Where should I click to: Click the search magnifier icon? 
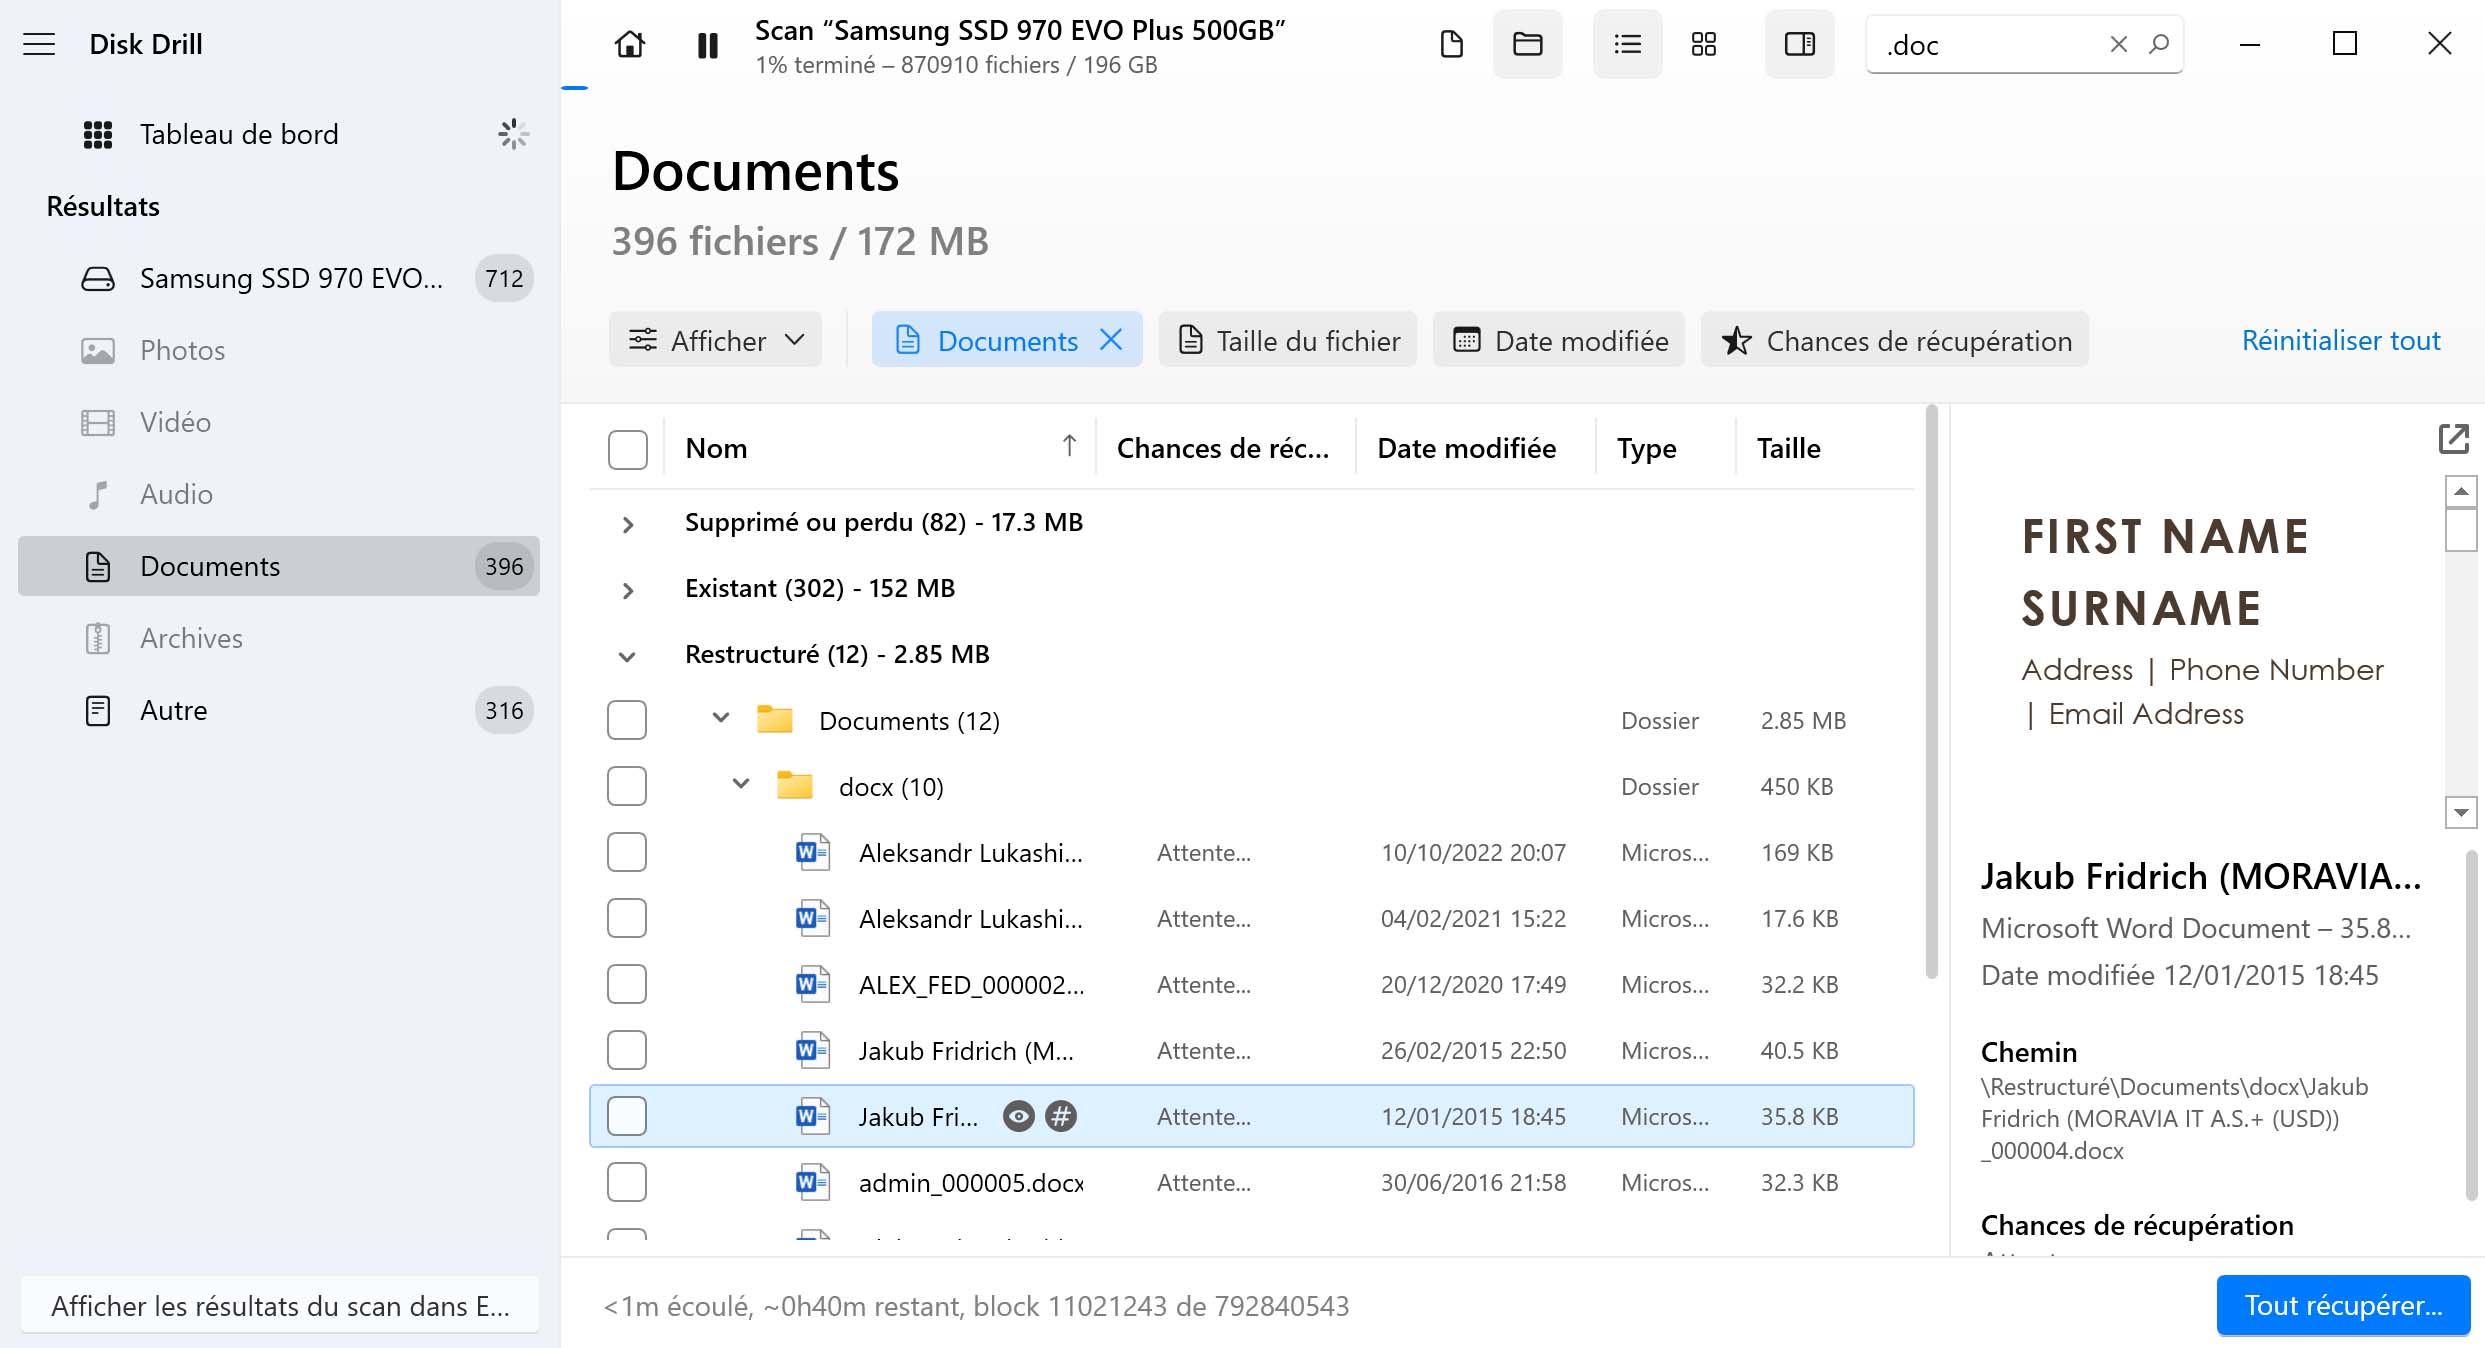(2158, 44)
